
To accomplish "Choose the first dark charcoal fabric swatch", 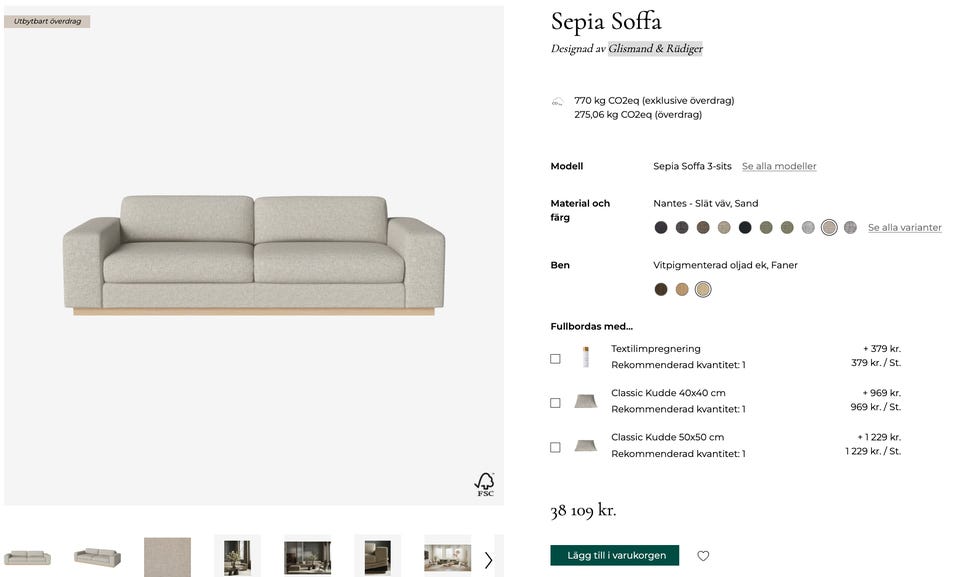I will [x=661, y=228].
